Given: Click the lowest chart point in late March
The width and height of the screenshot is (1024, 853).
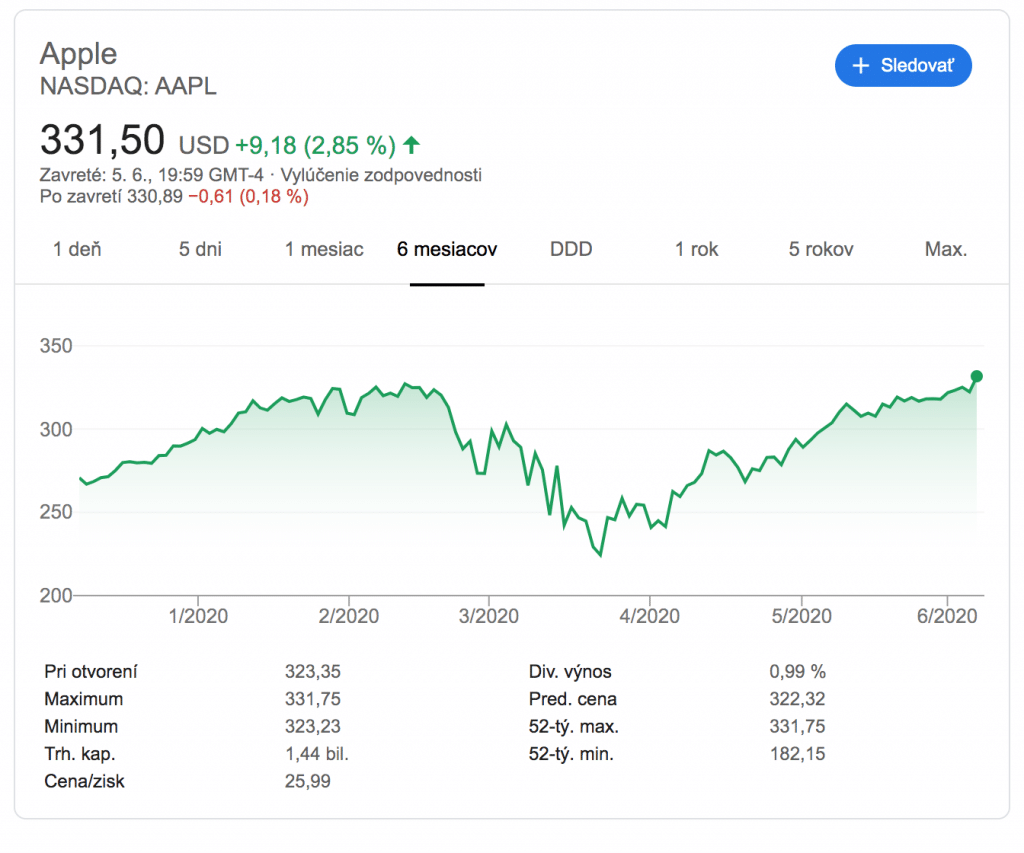Looking at the screenshot, I should 600,556.
